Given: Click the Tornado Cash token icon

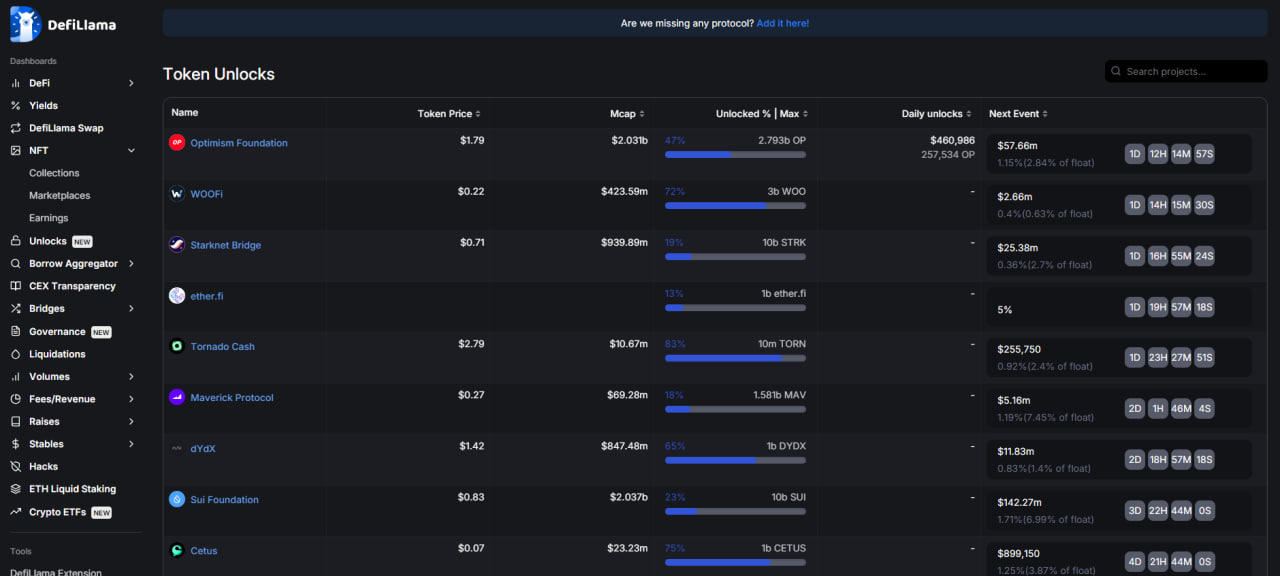Looking at the screenshot, I should coord(177,347).
